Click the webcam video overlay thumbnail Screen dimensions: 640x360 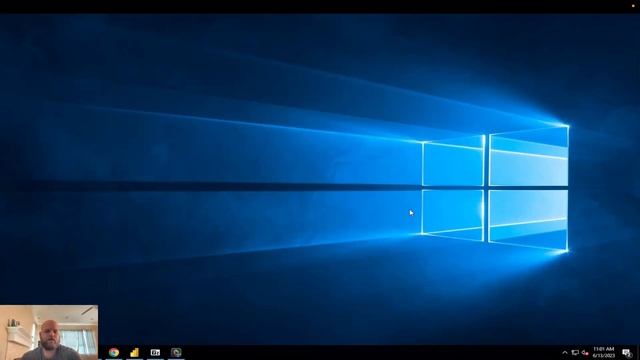(x=49, y=332)
